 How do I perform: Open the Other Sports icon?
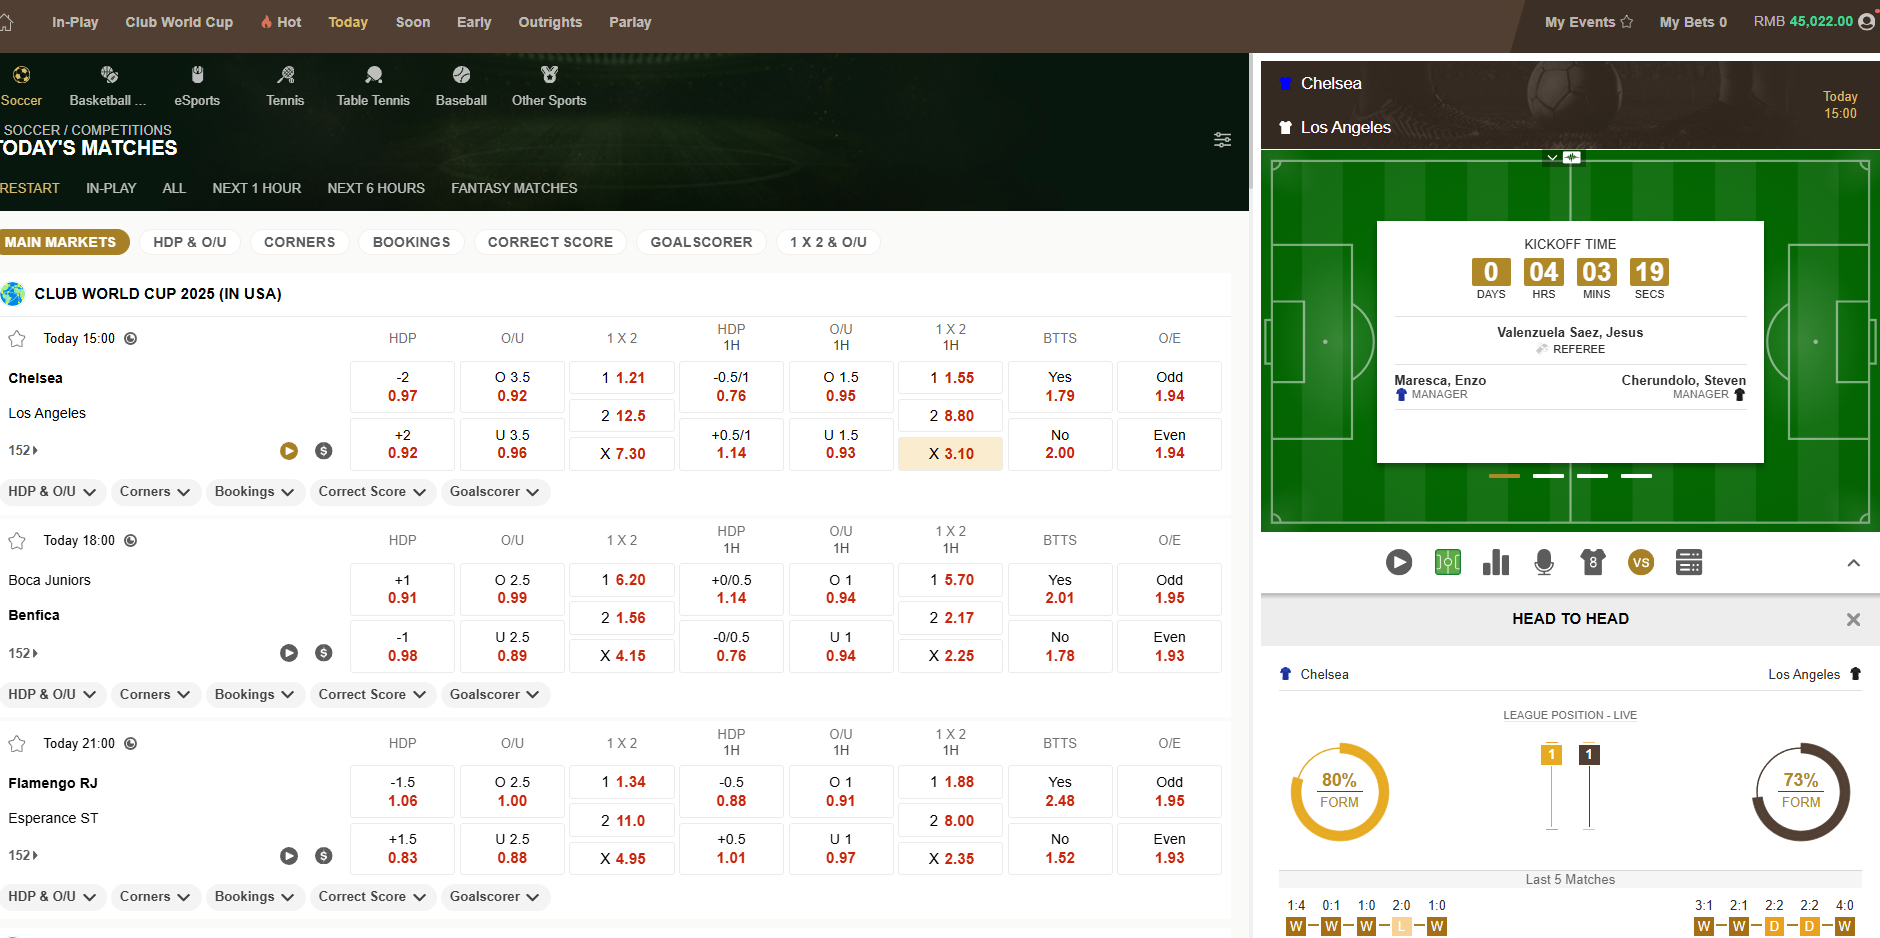549,75
